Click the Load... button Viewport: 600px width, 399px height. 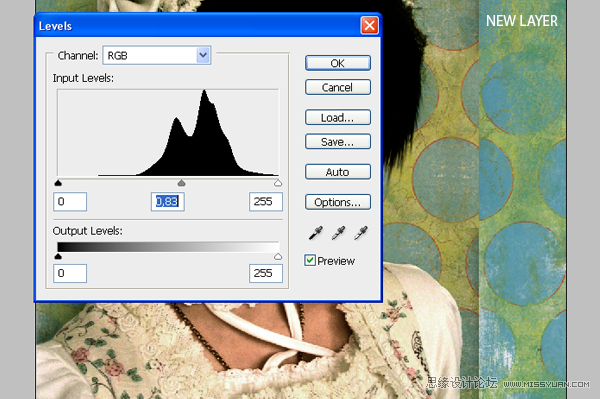338,117
